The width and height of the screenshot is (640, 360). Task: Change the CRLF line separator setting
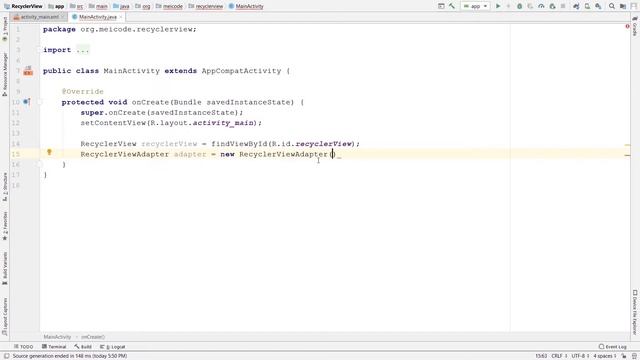[x=559, y=356]
